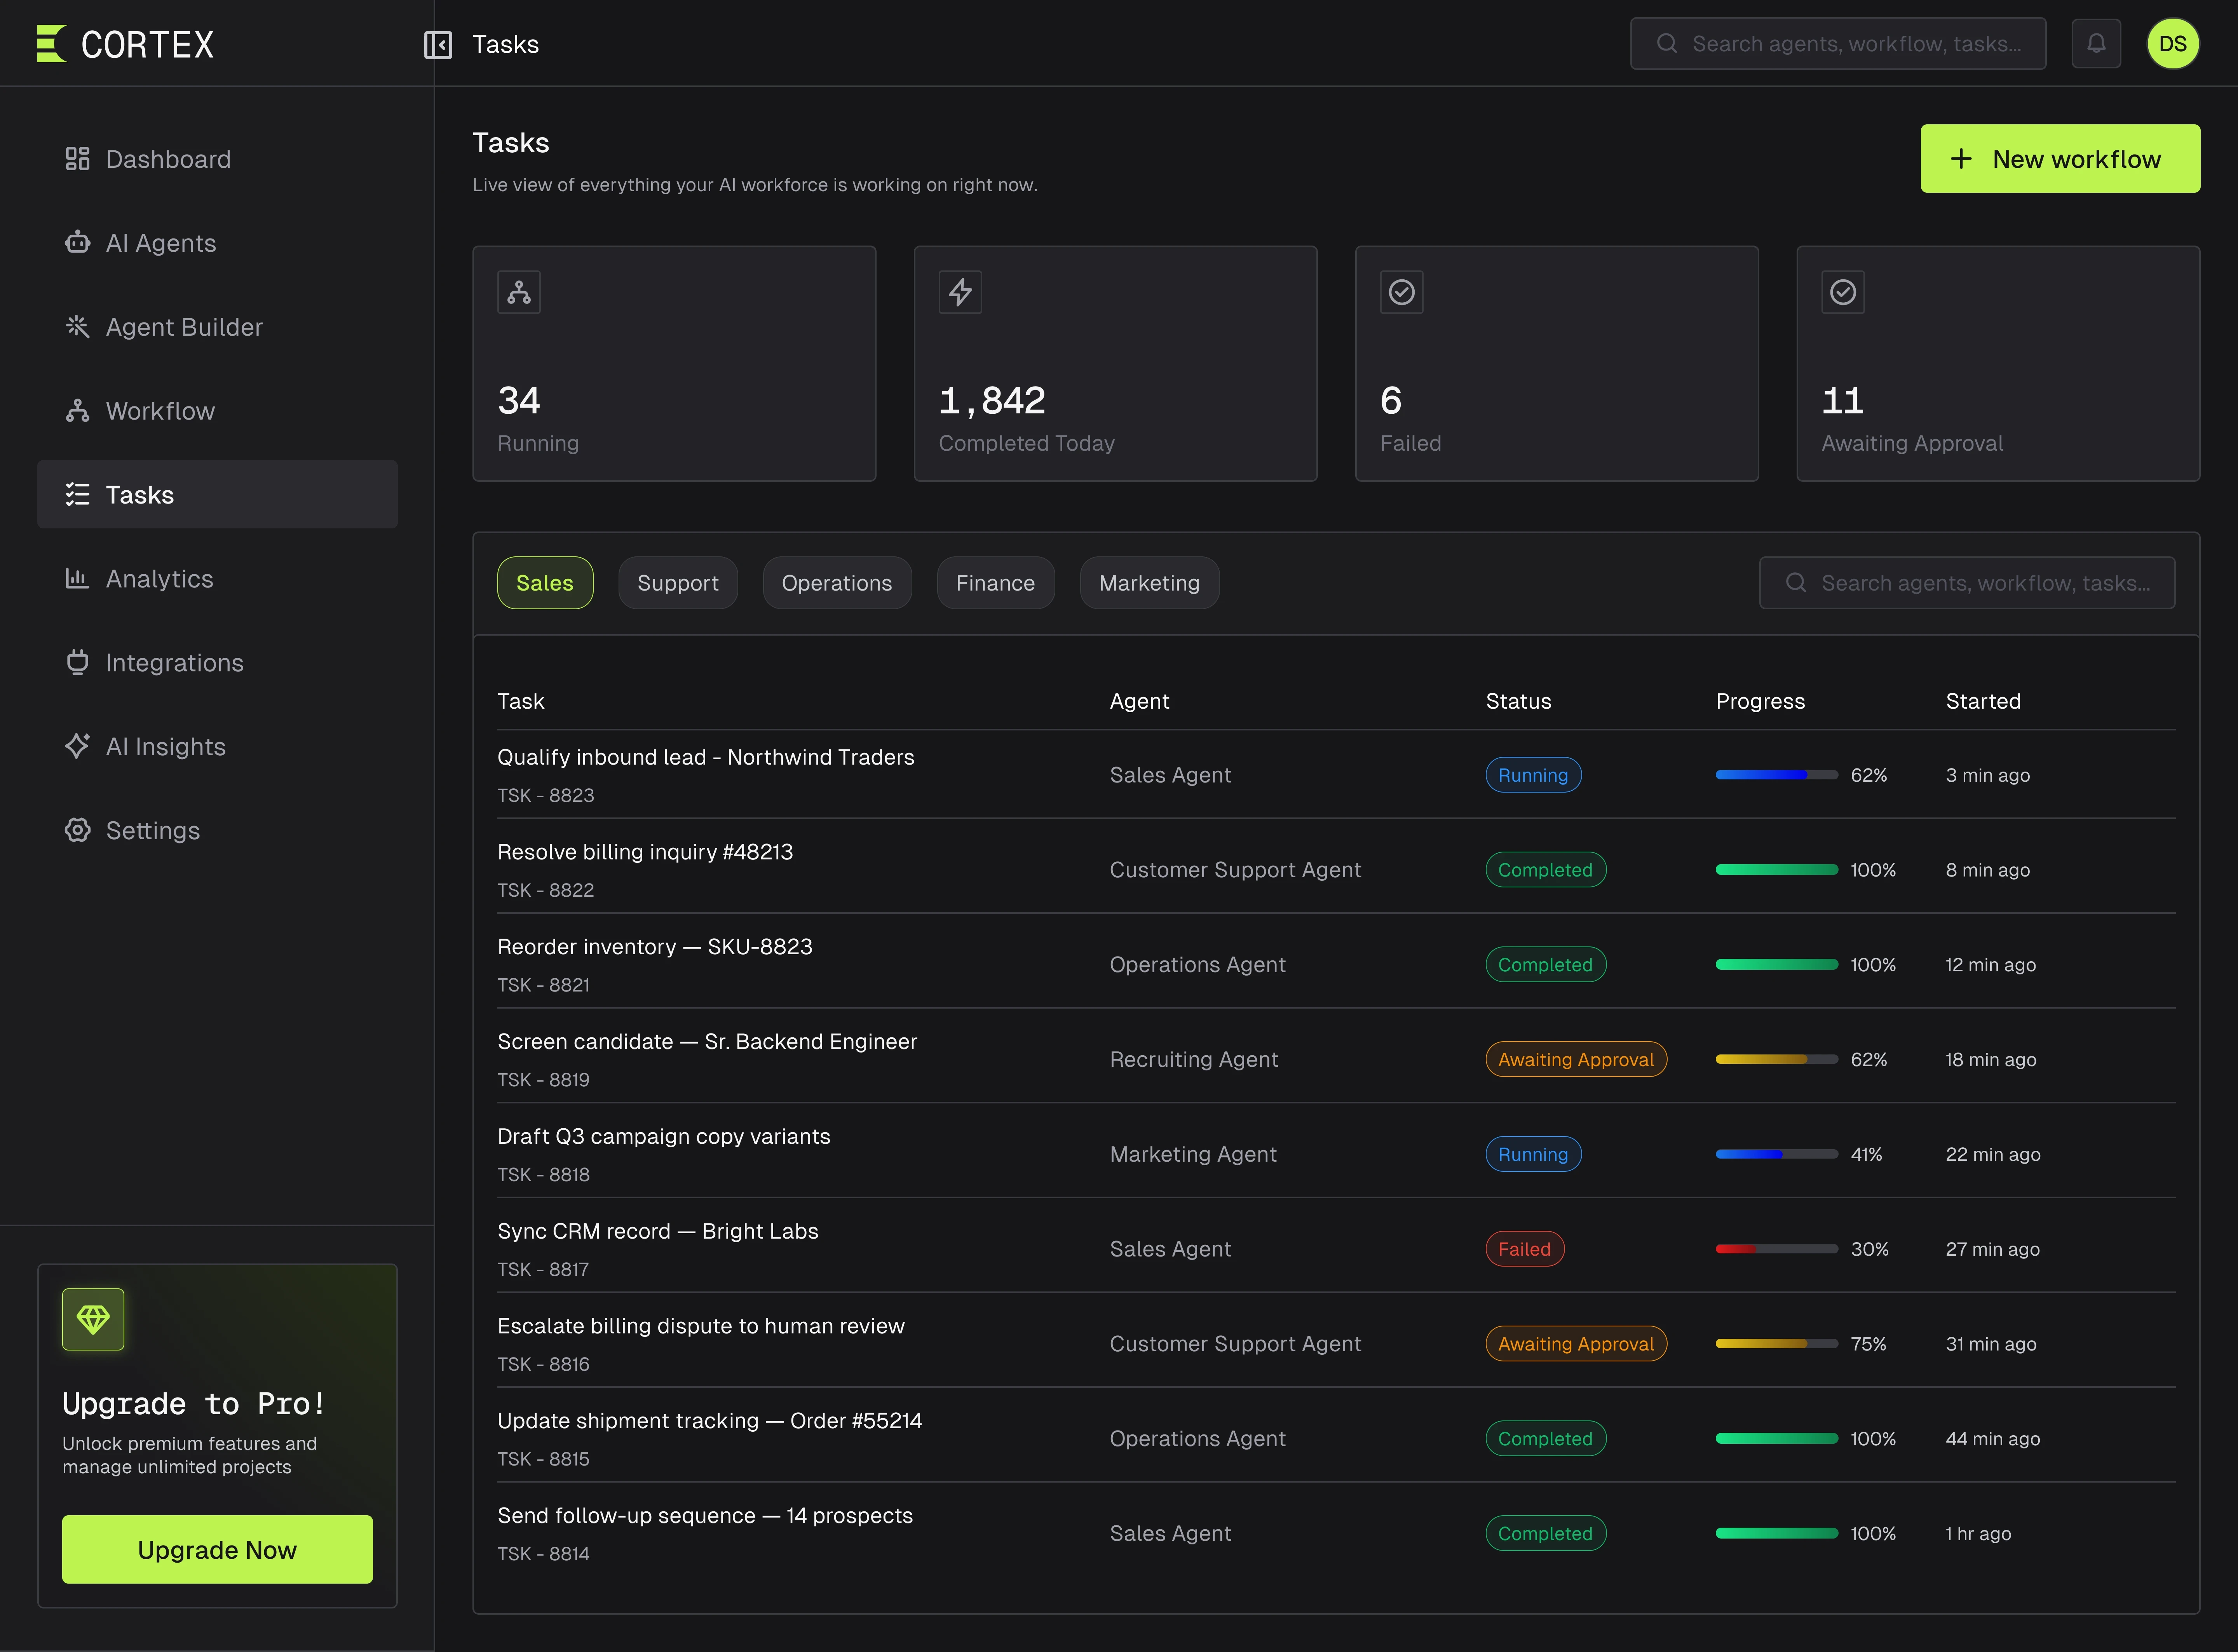Image resolution: width=2238 pixels, height=1652 pixels.
Task: Switch to the Operations filter tab
Action: 837,583
